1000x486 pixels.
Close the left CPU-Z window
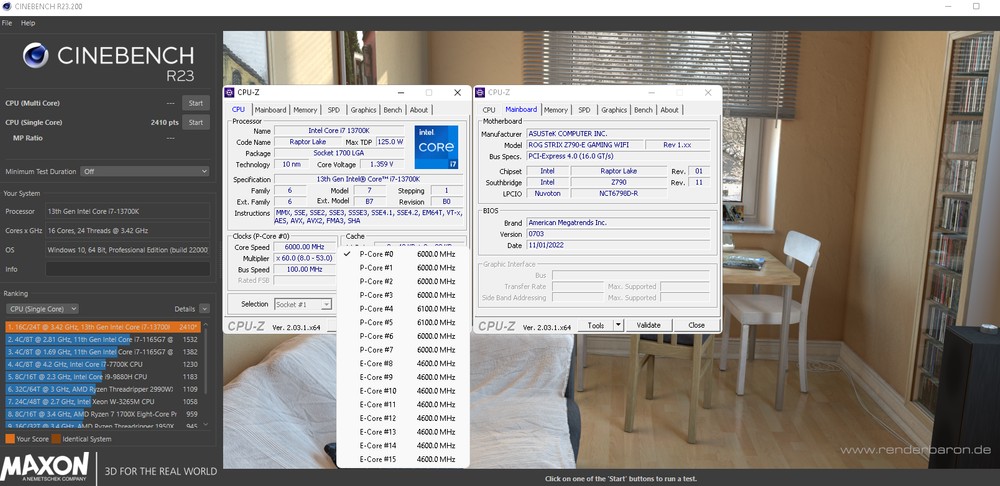tap(457, 92)
